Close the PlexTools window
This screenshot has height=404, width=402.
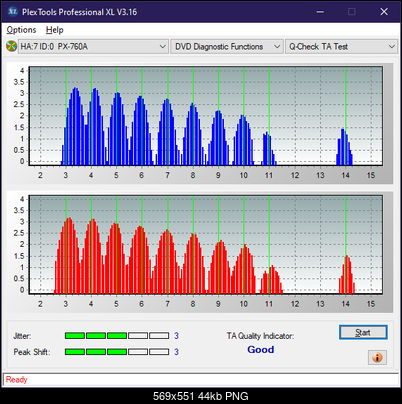pos(384,12)
